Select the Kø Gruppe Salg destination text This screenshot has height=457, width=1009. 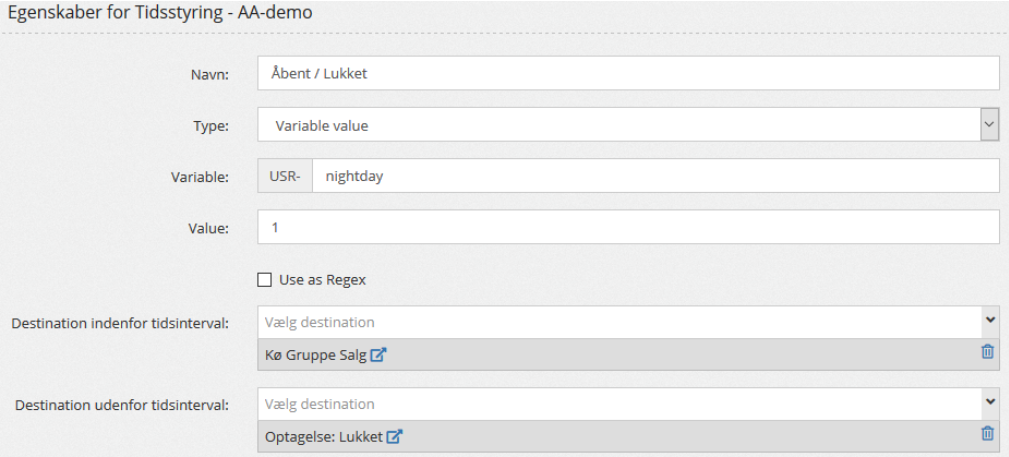coord(316,354)
